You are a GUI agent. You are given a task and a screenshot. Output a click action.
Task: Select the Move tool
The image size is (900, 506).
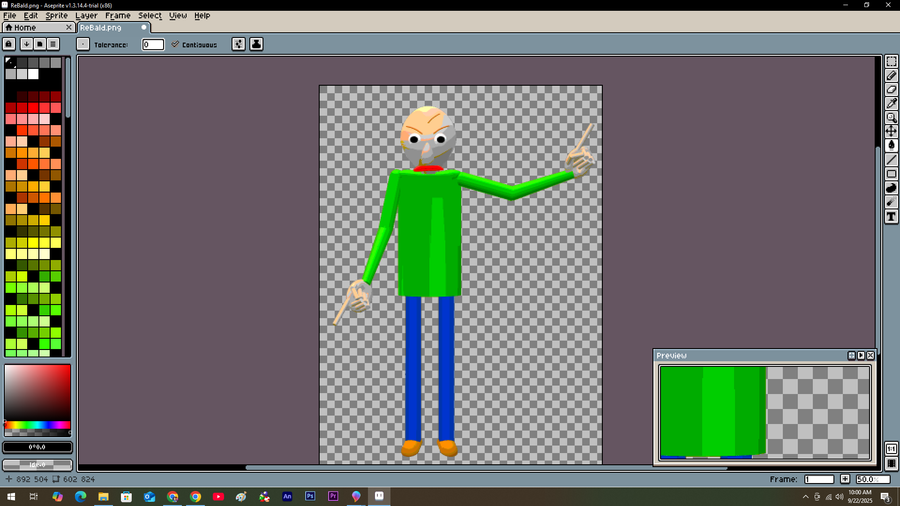891,131
